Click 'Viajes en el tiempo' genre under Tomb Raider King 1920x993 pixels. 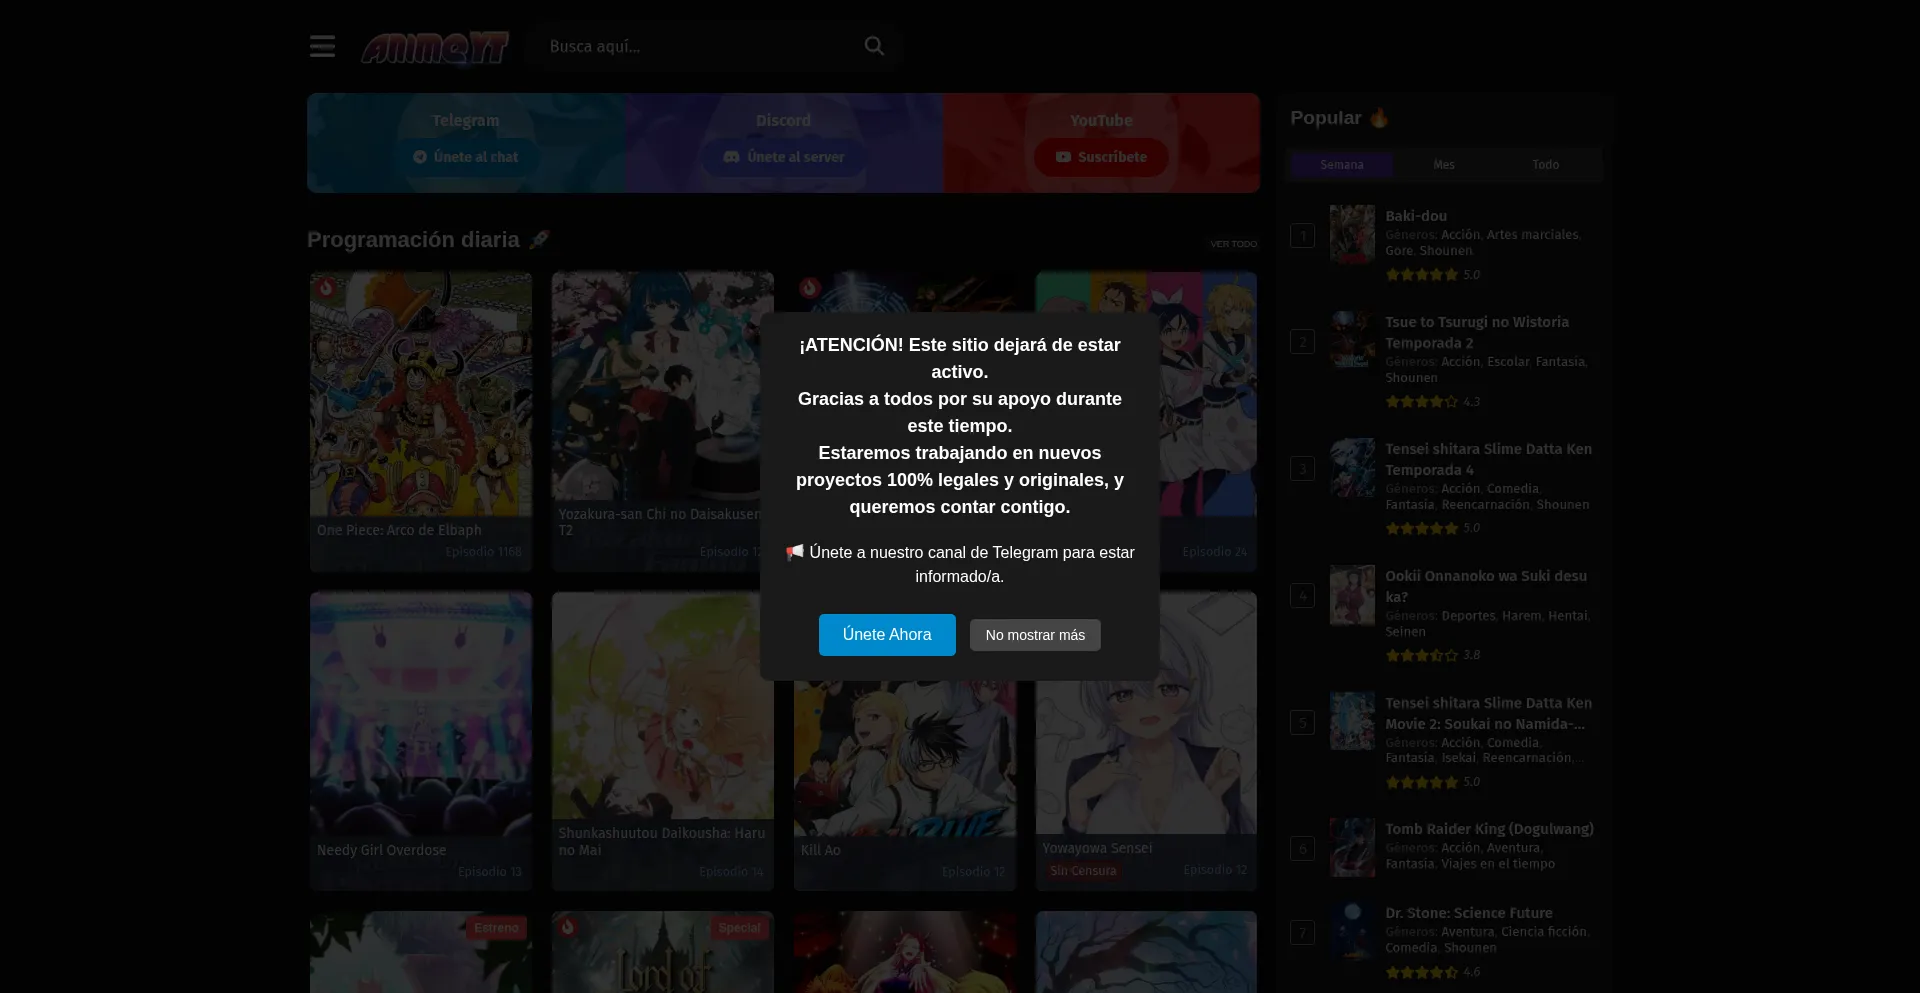[1498, 864]
